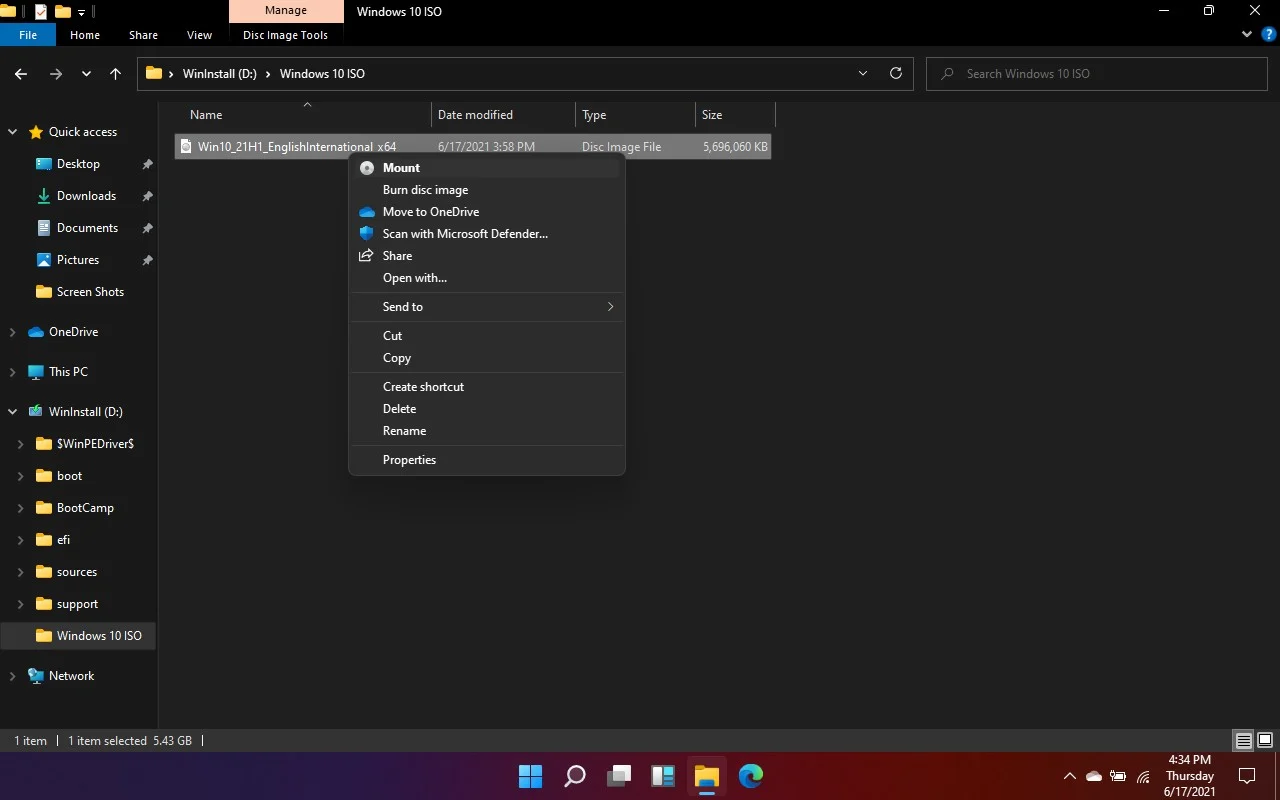Click the Search Windows 10 ISO field
This screenshot has width=1280, height=800.
[1100, 74]
